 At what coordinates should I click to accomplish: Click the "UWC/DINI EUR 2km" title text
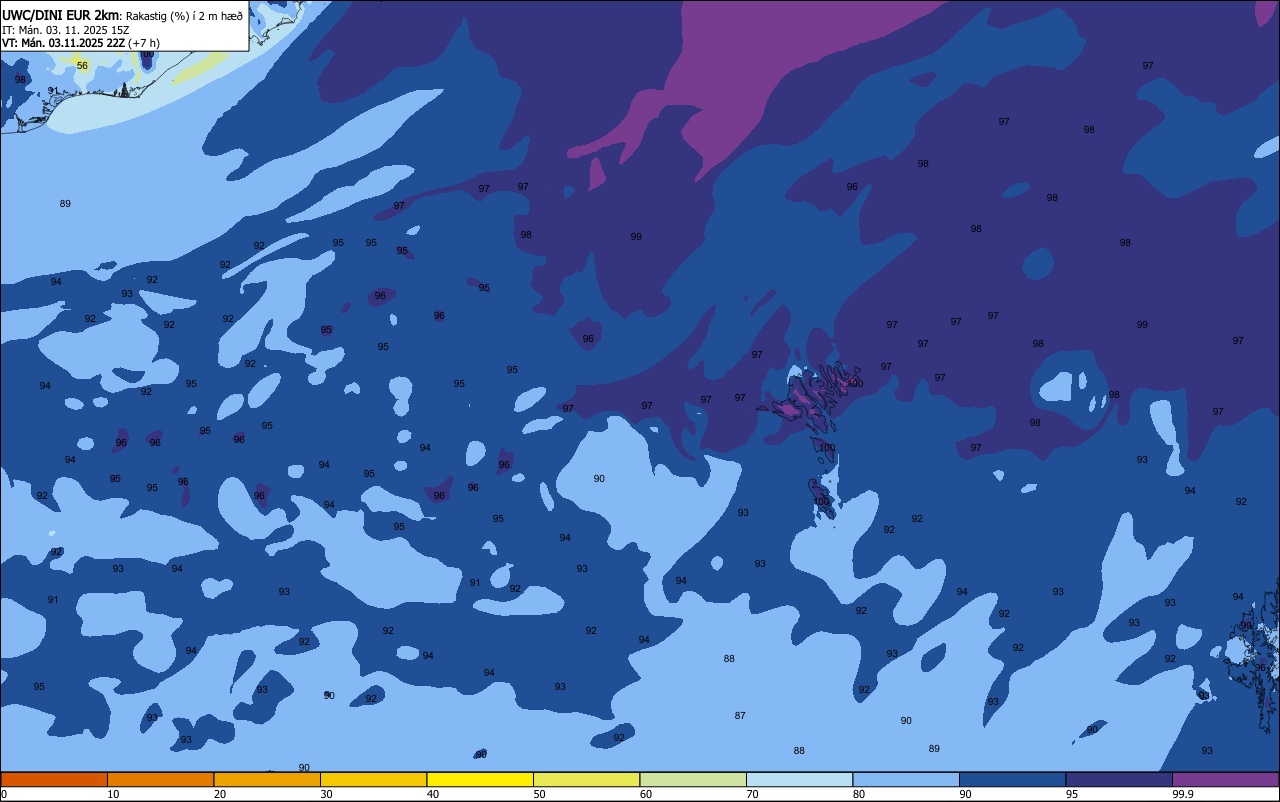61,14
